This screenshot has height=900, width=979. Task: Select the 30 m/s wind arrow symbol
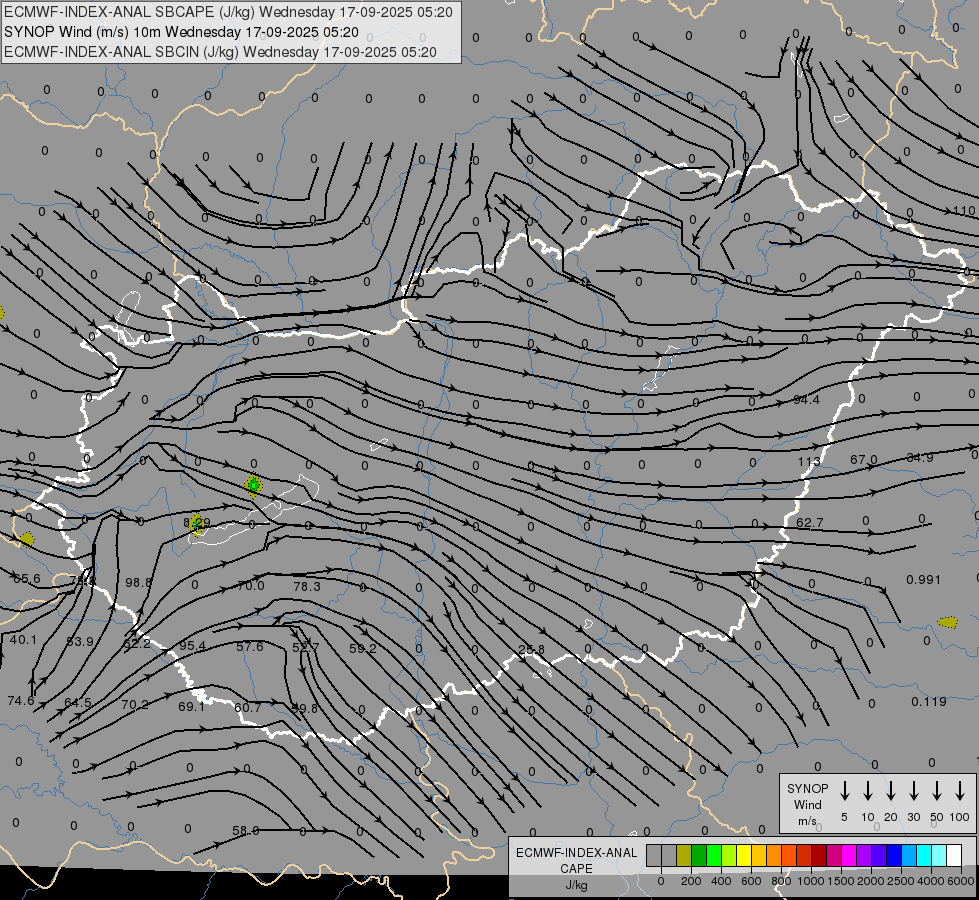[x=913, y=791]
